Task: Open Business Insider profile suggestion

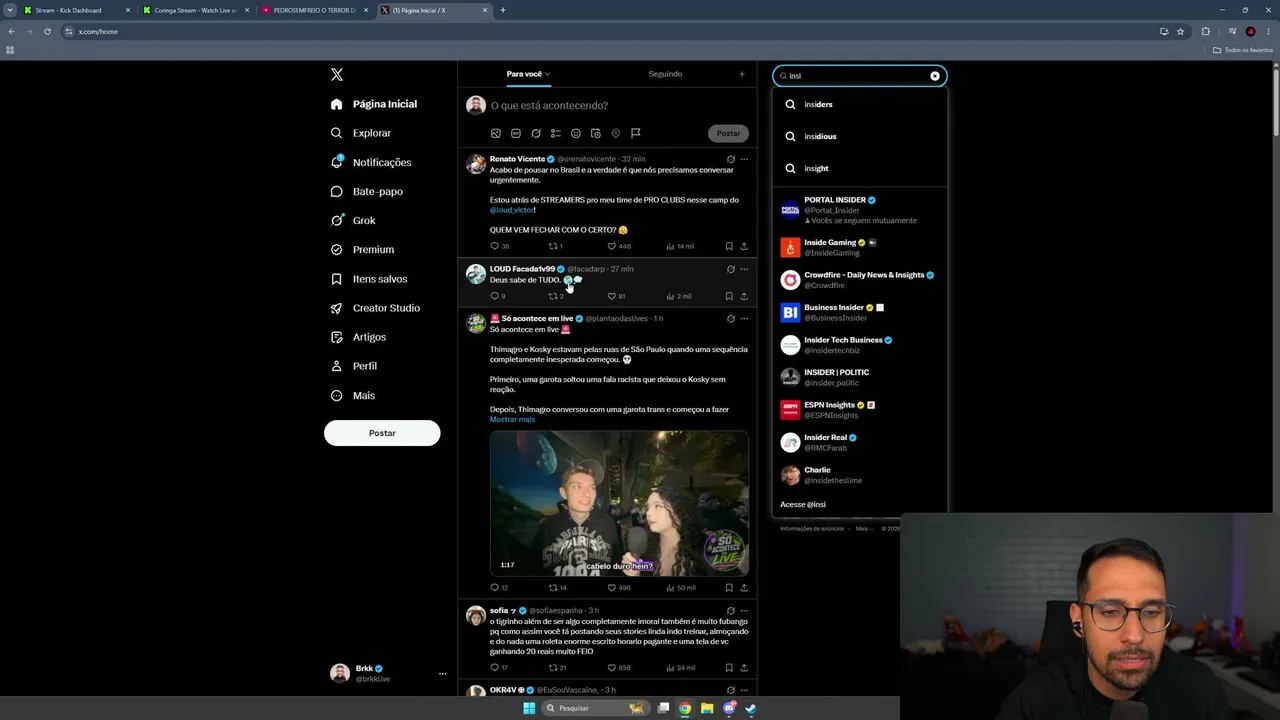Action: [860, 312]
